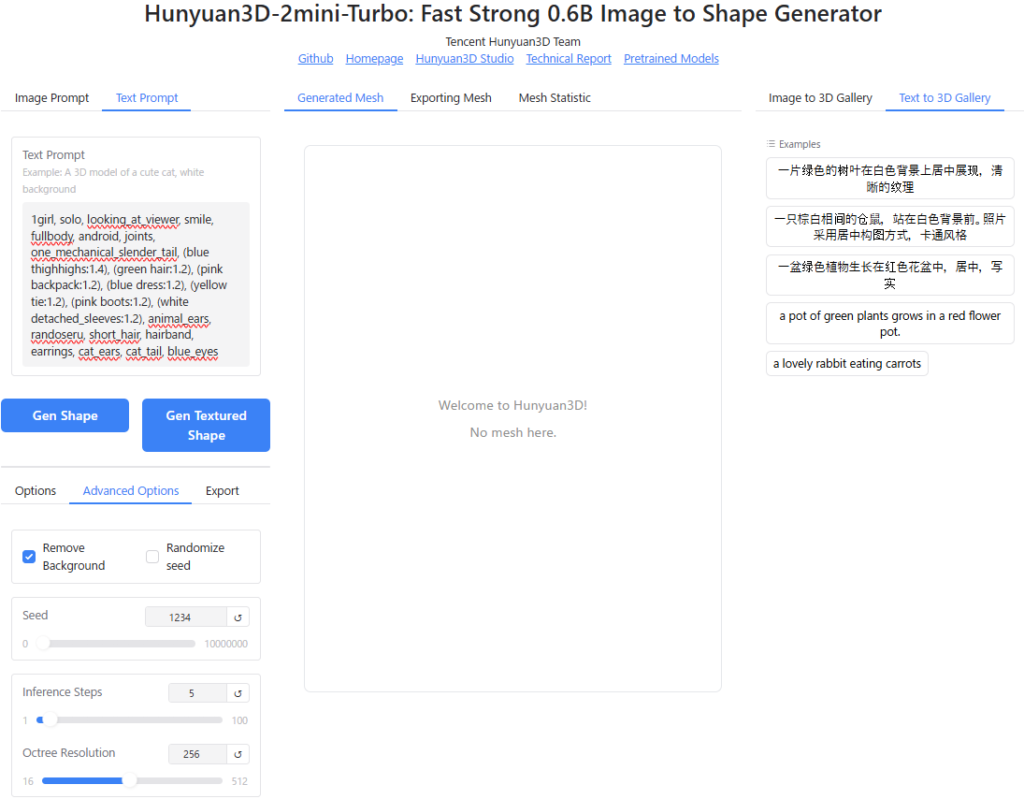The width and height of the screenshot is (1024, 799).
Task: Click the Examples list icon
Action: pyautogui.click(x=771, y=144)
